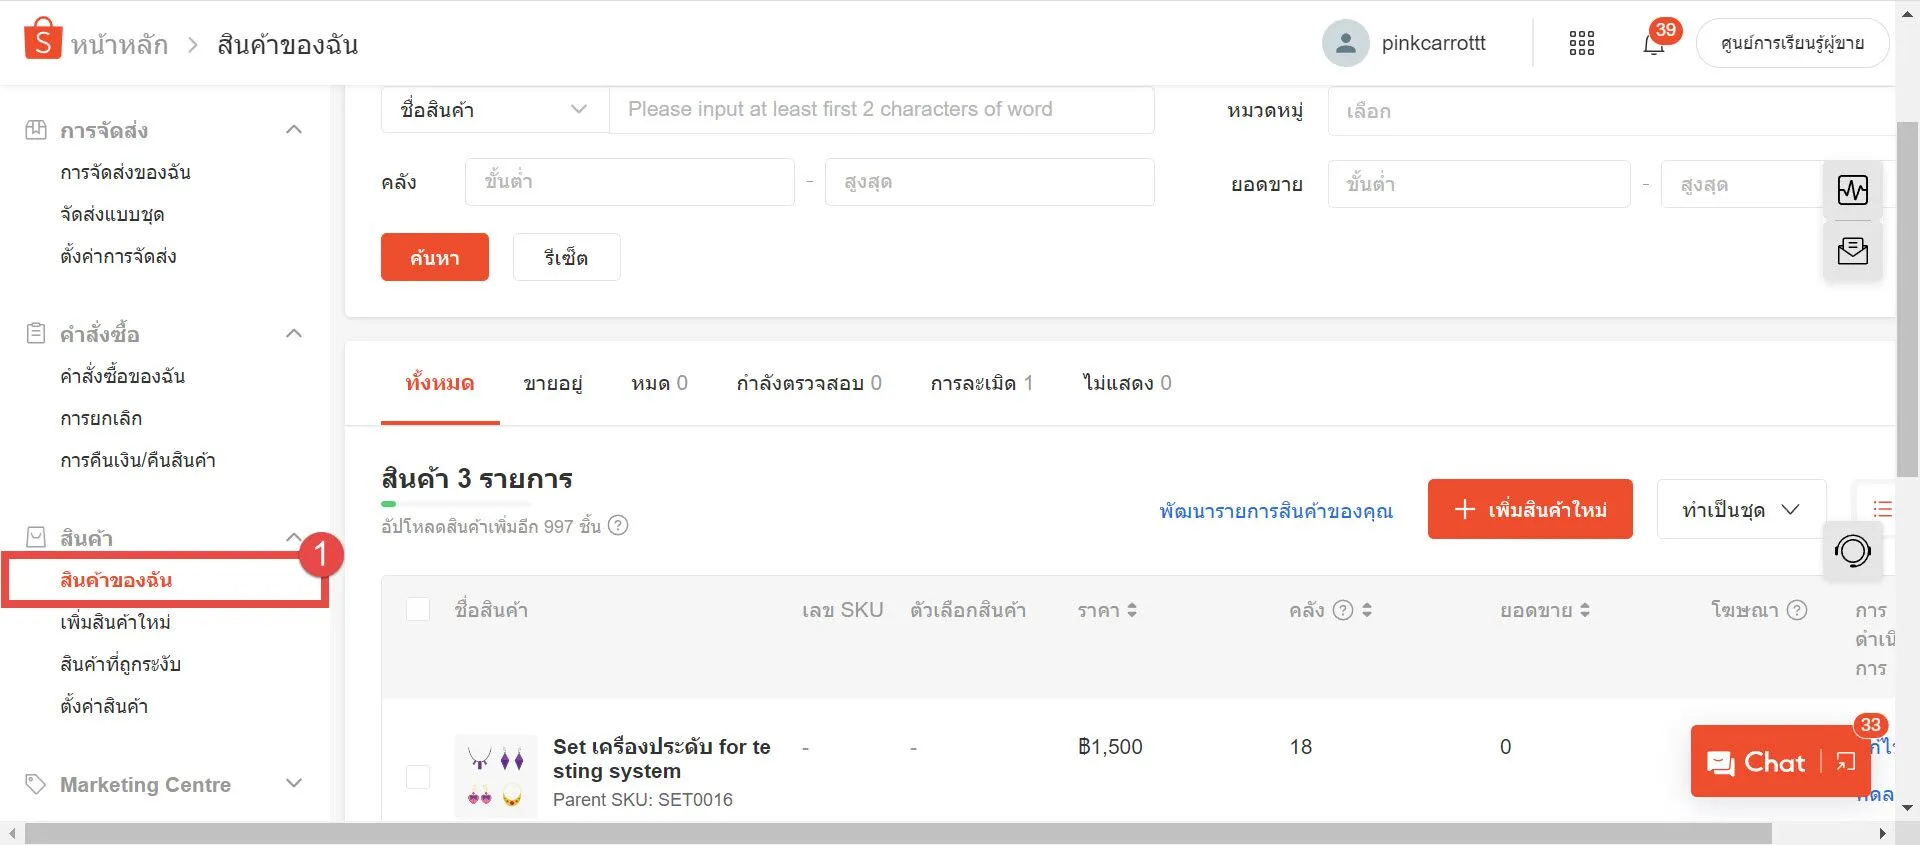Click the ค้นหา search button

[434, 258]
